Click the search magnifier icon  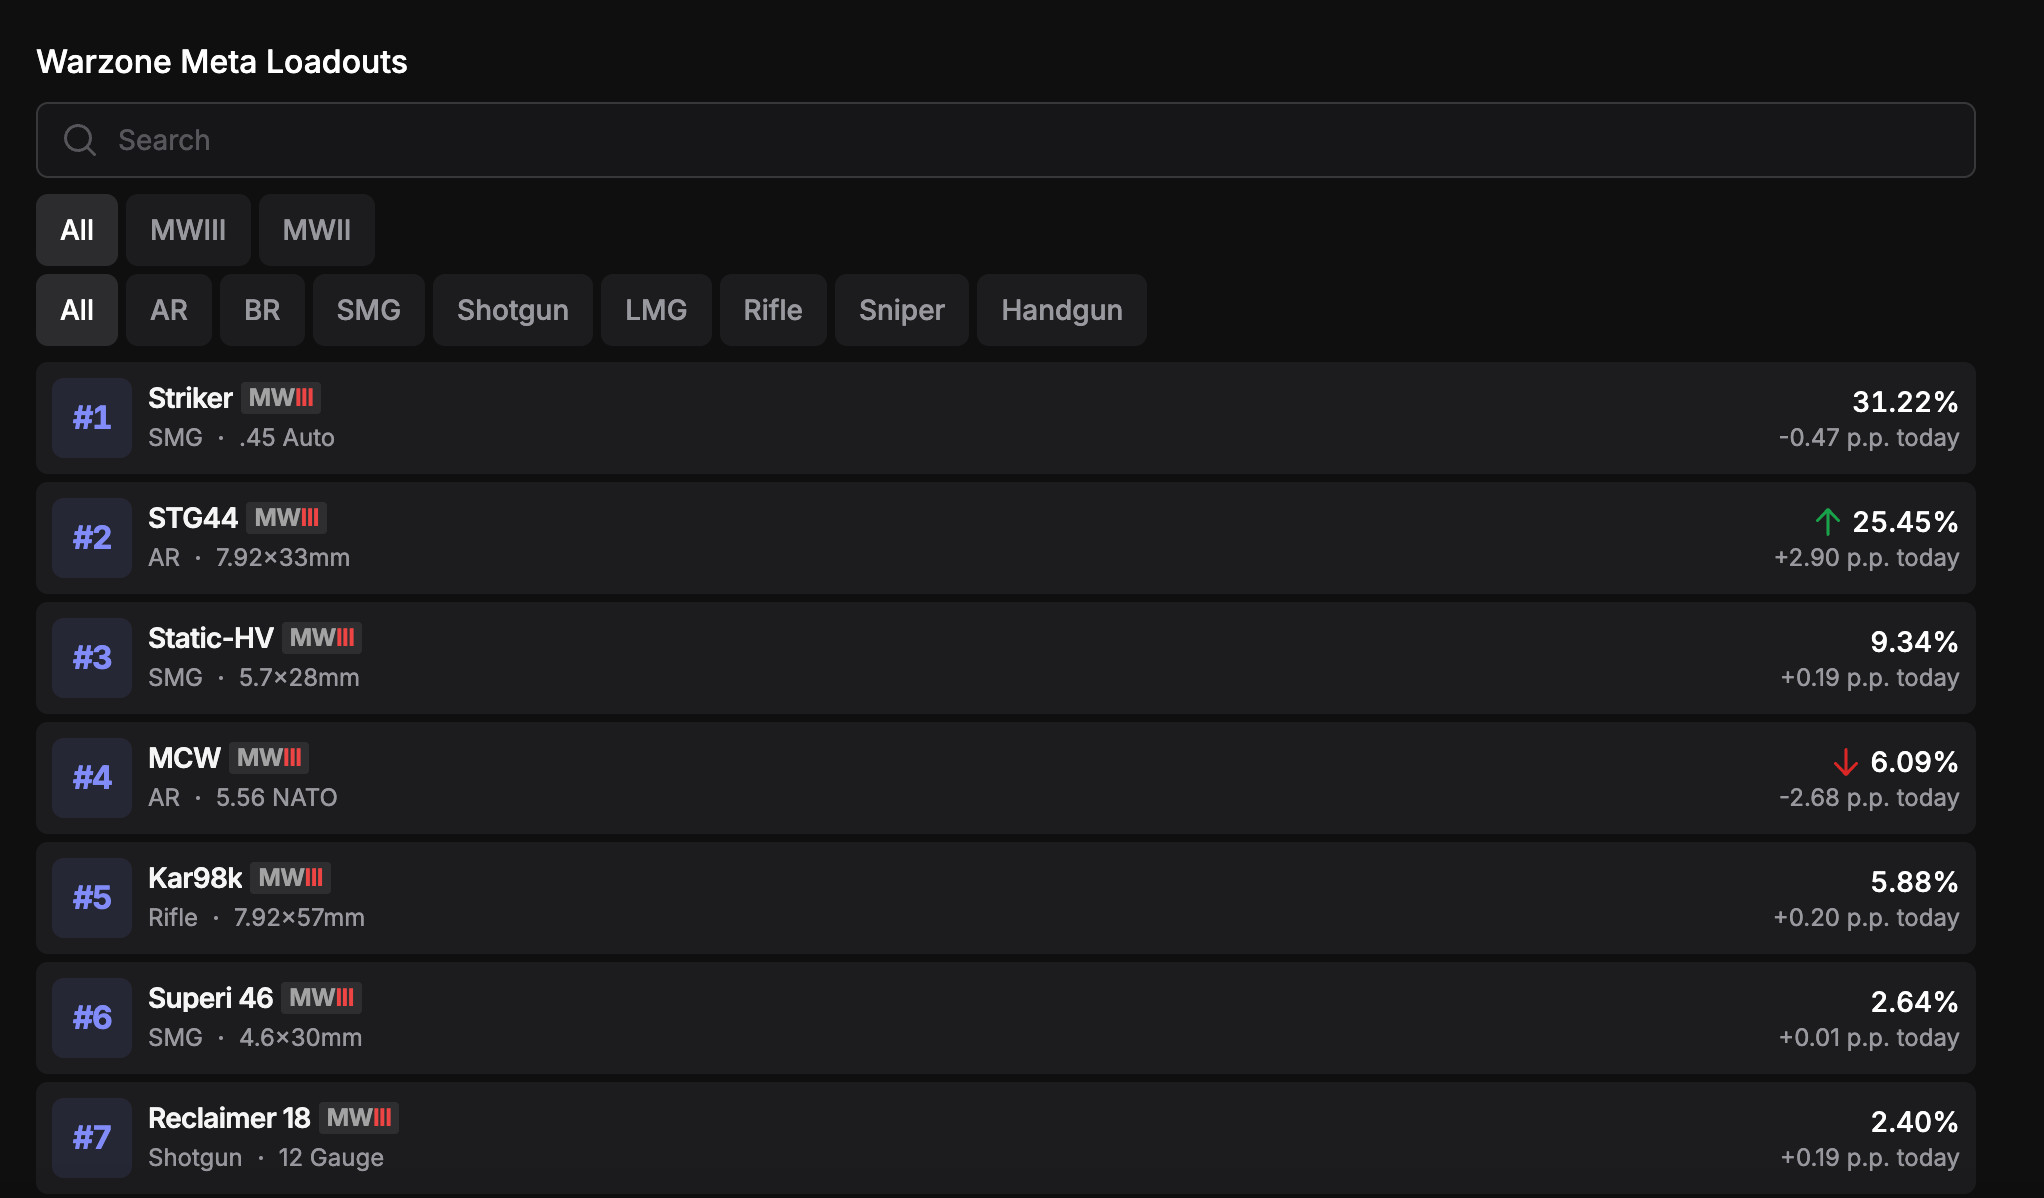point(80,140)
